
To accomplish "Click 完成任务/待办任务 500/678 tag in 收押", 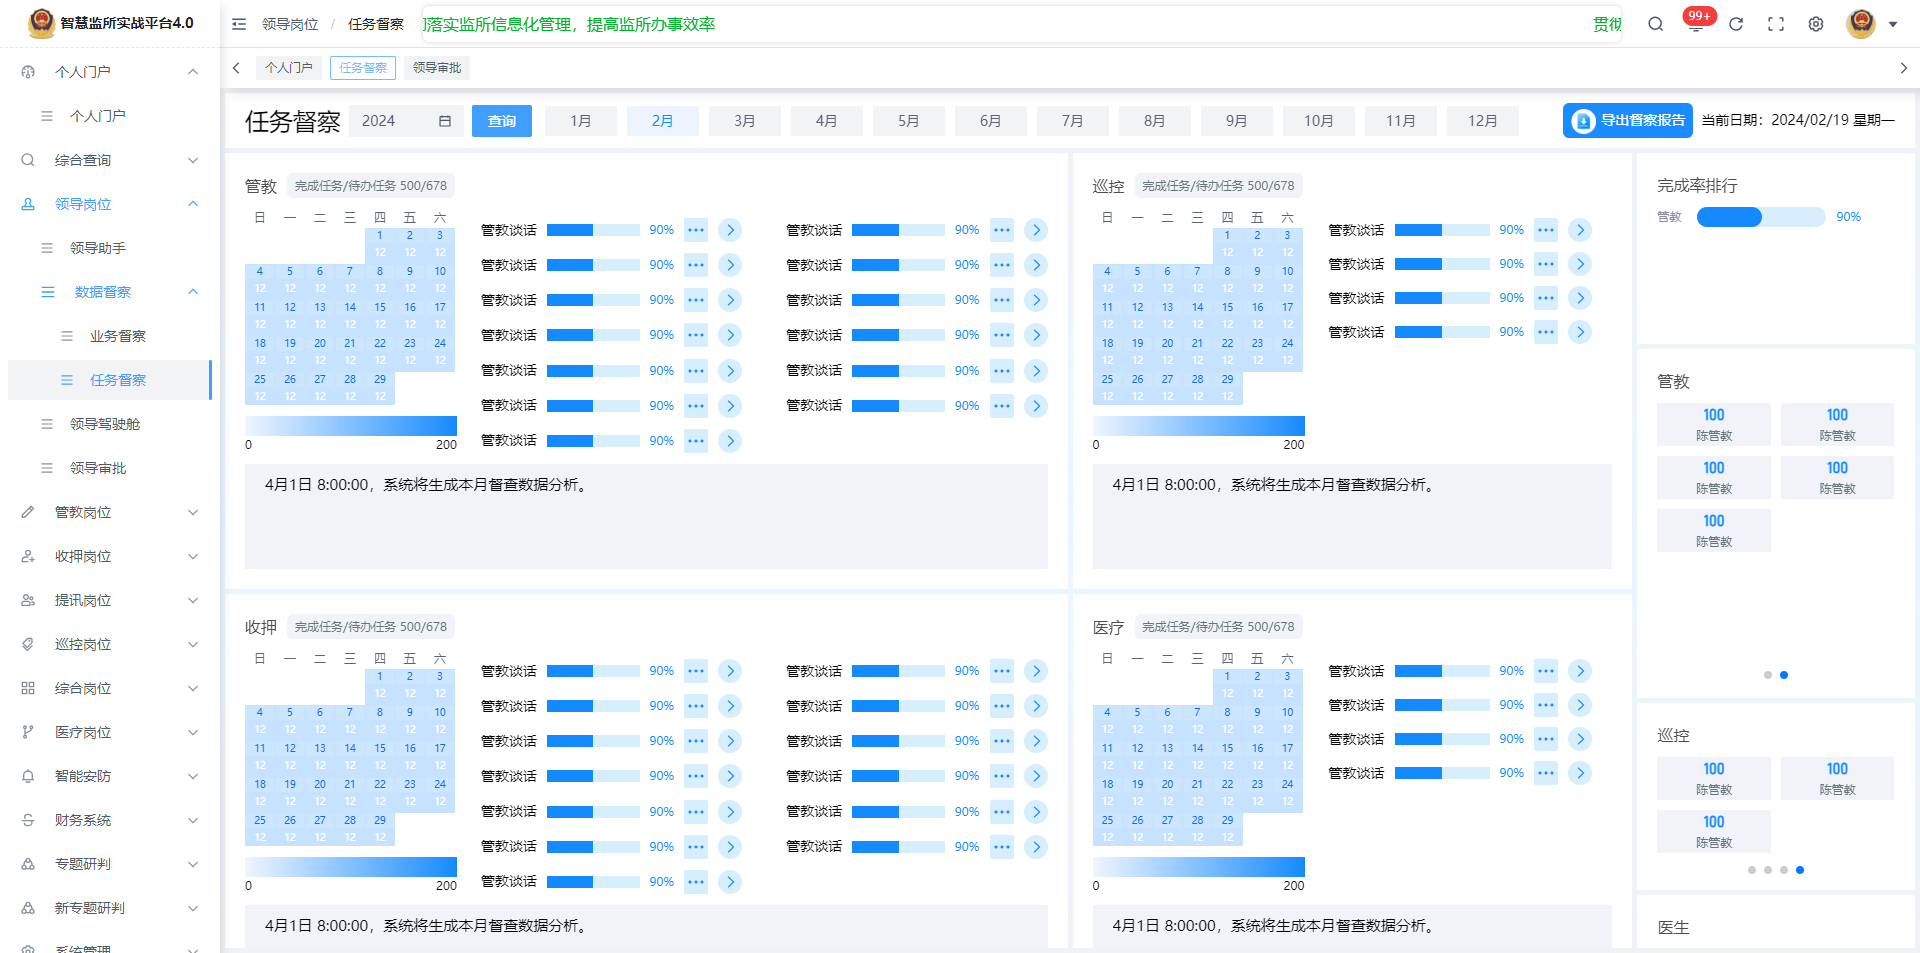I will [x=371, y=627].
